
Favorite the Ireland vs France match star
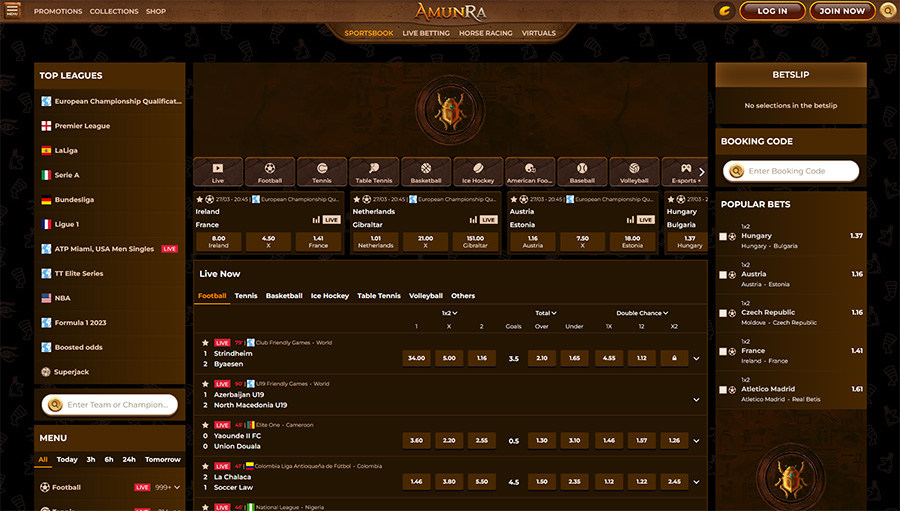click(200, 199)
